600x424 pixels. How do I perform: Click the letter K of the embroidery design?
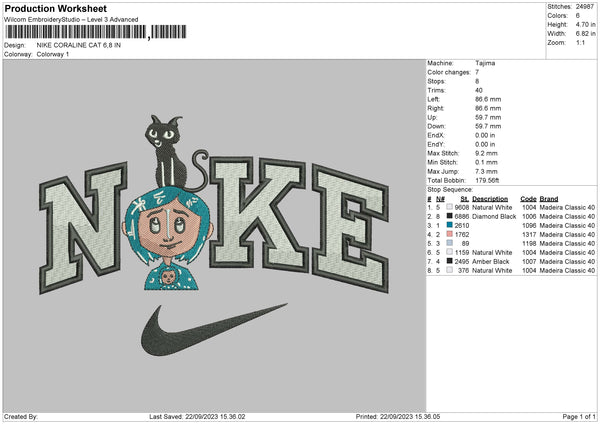[x=259, y=214]
